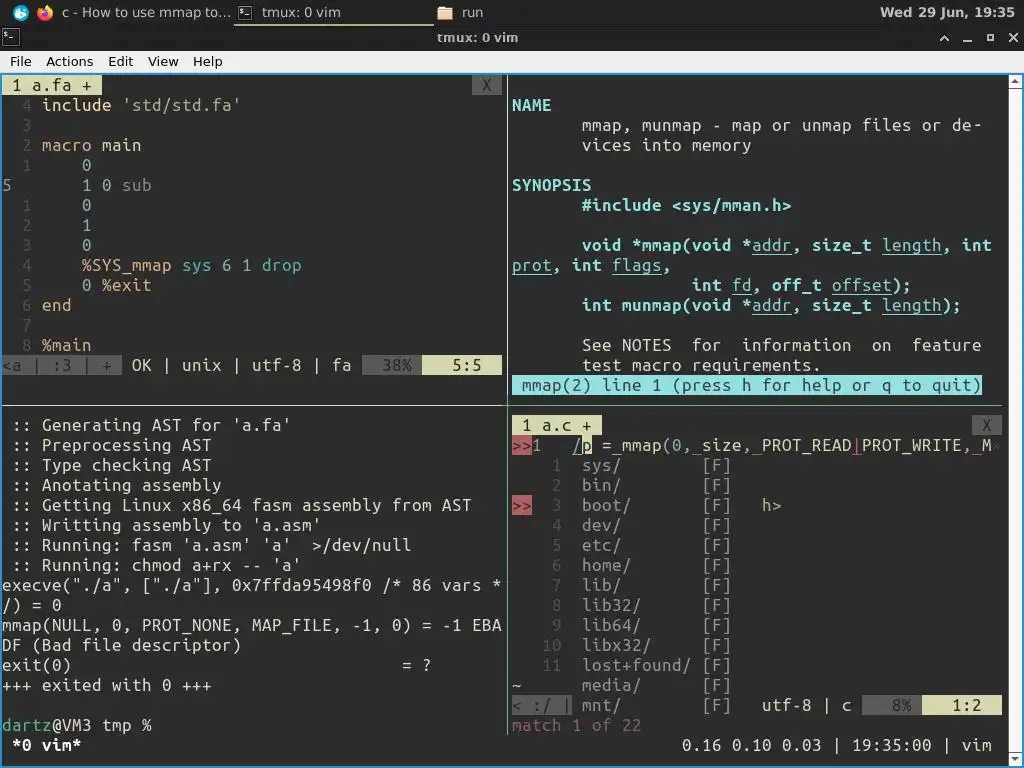Viewport: 1024px width, 768px height.
Task: Click the 'dartz@VM3 tmp %' shell prompt
Action: pos(76,725)
